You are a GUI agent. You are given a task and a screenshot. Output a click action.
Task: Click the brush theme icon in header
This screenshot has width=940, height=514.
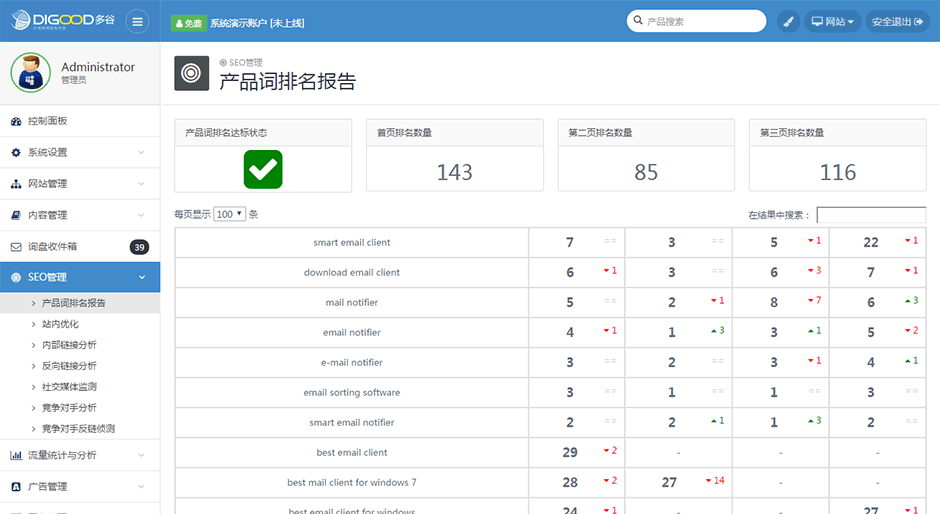click(788, 21)
